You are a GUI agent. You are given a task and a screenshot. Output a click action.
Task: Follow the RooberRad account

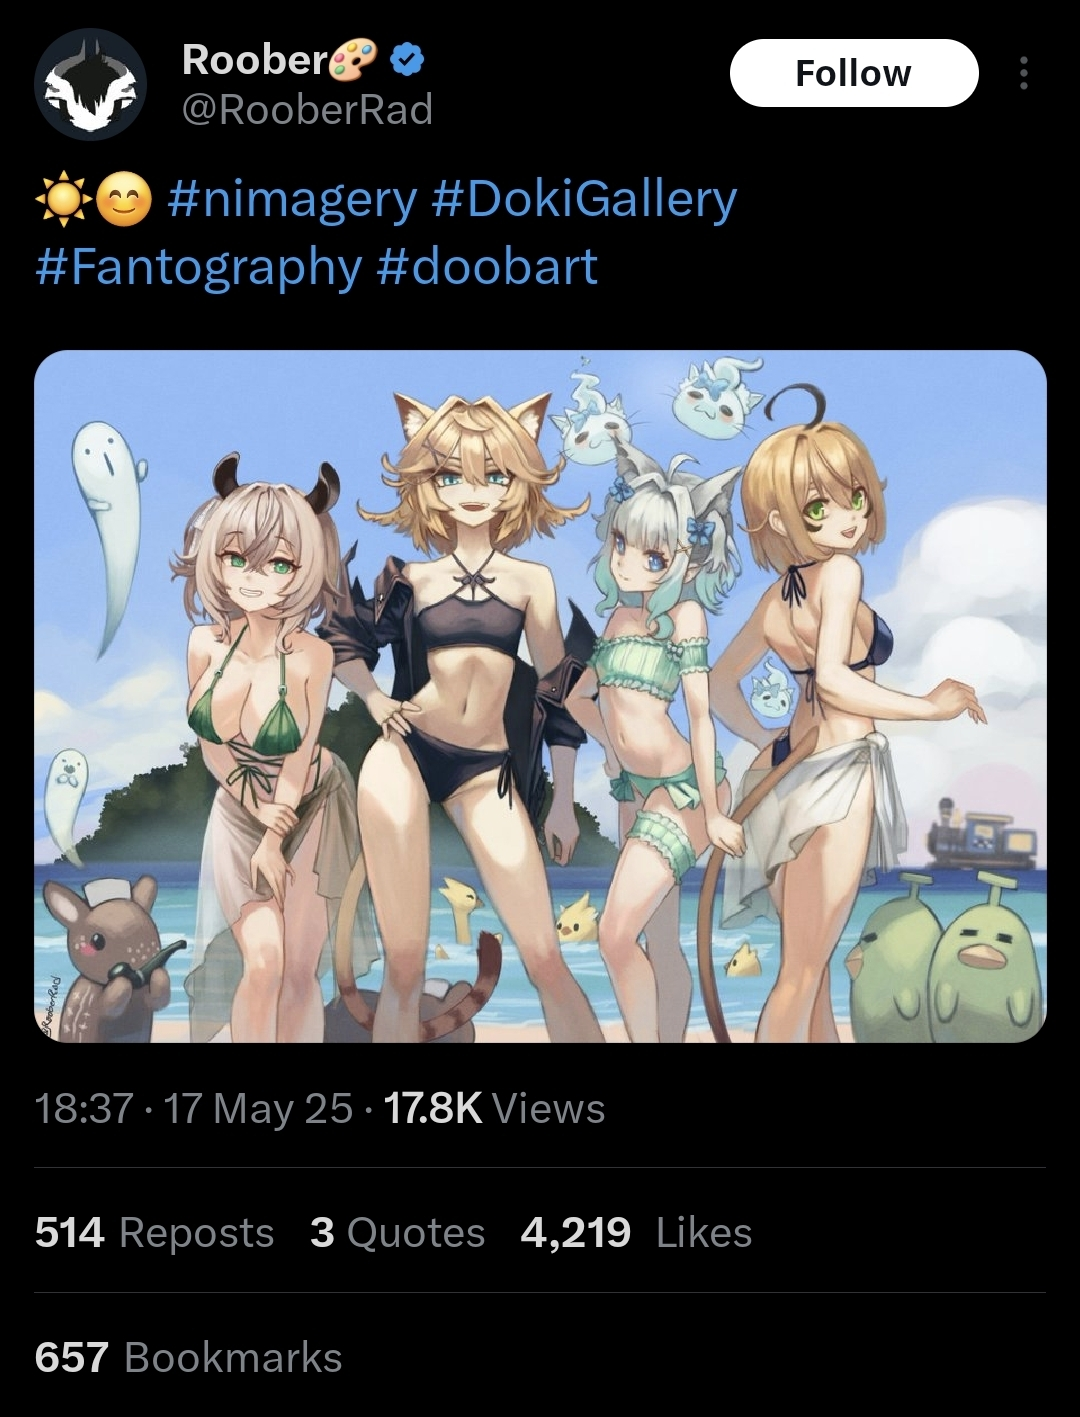coord(854,73)
